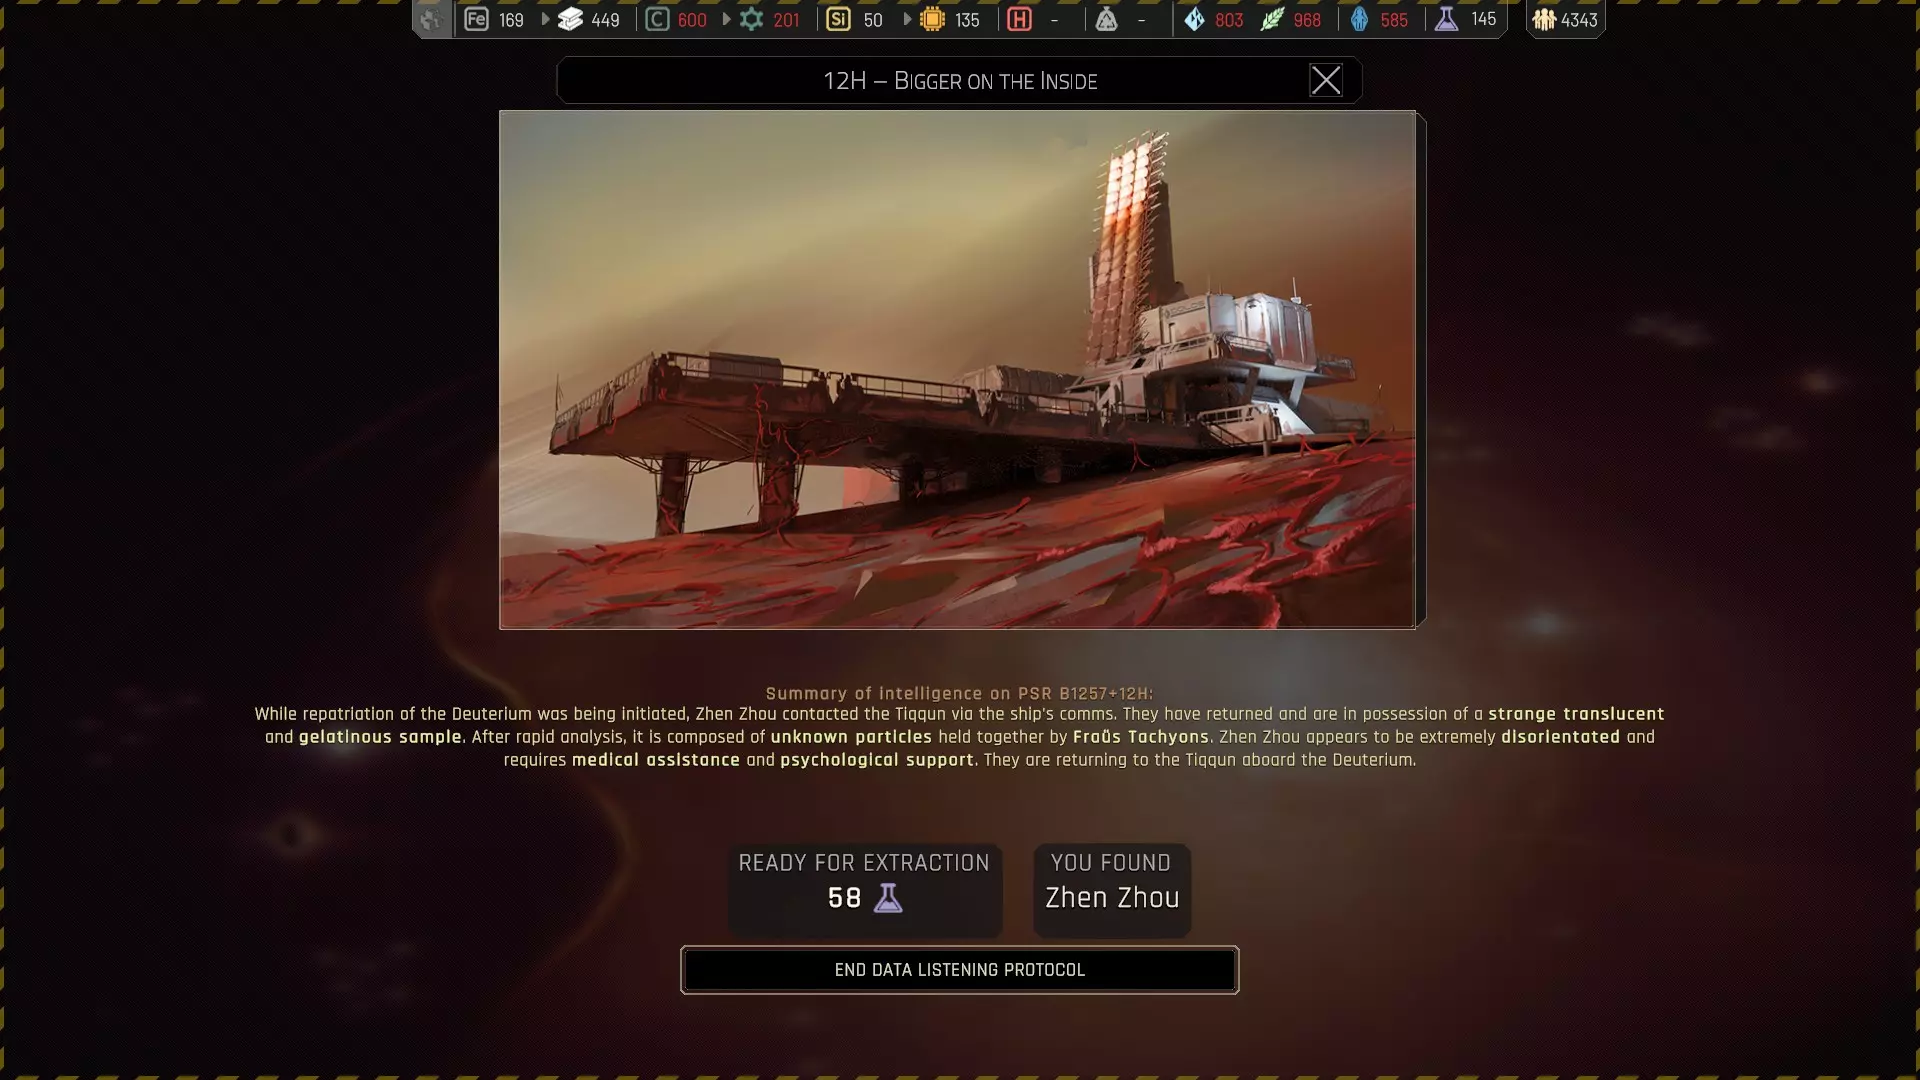Screen dimensions: 1920x1080
Task: Click the steel plates resource icon
Action: point(571,19)
